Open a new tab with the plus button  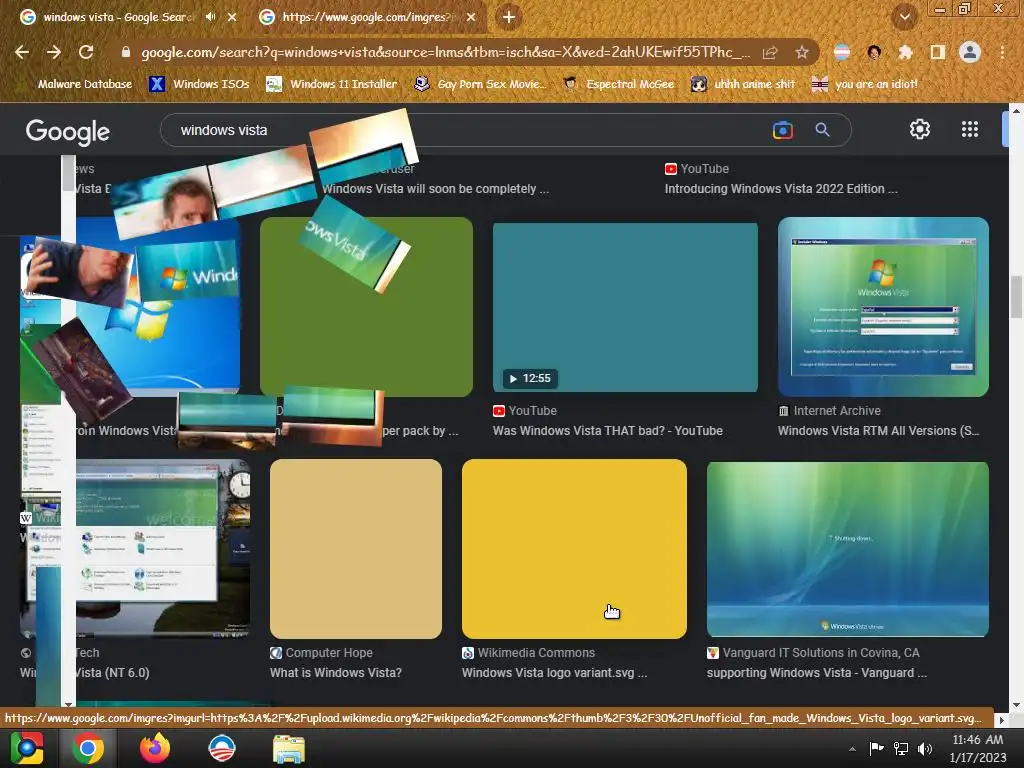(509, 17)
